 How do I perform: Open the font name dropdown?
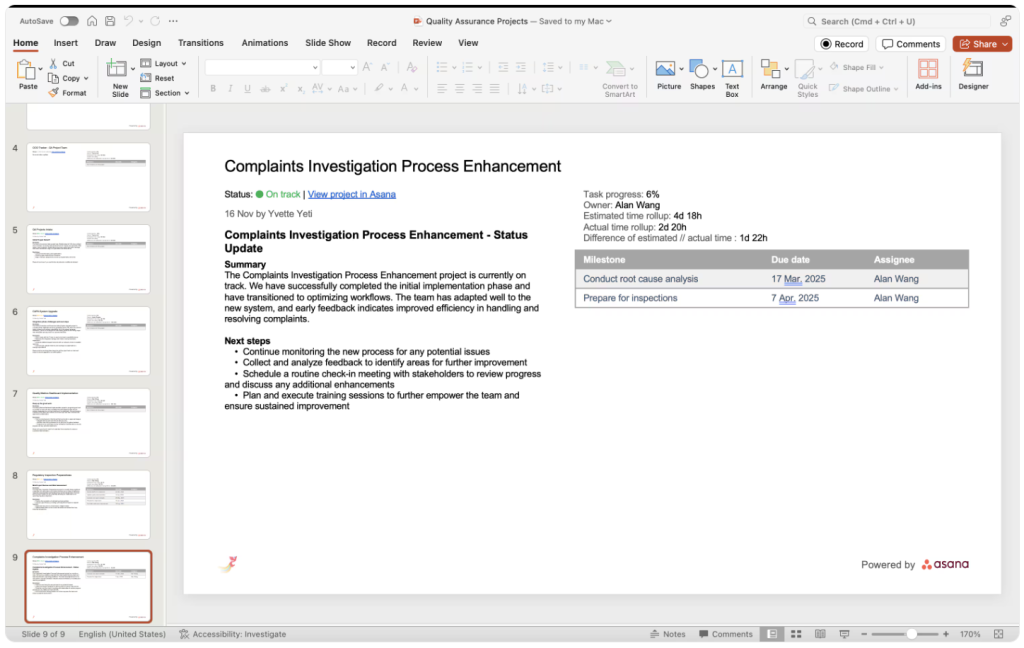tap(315, 67)
